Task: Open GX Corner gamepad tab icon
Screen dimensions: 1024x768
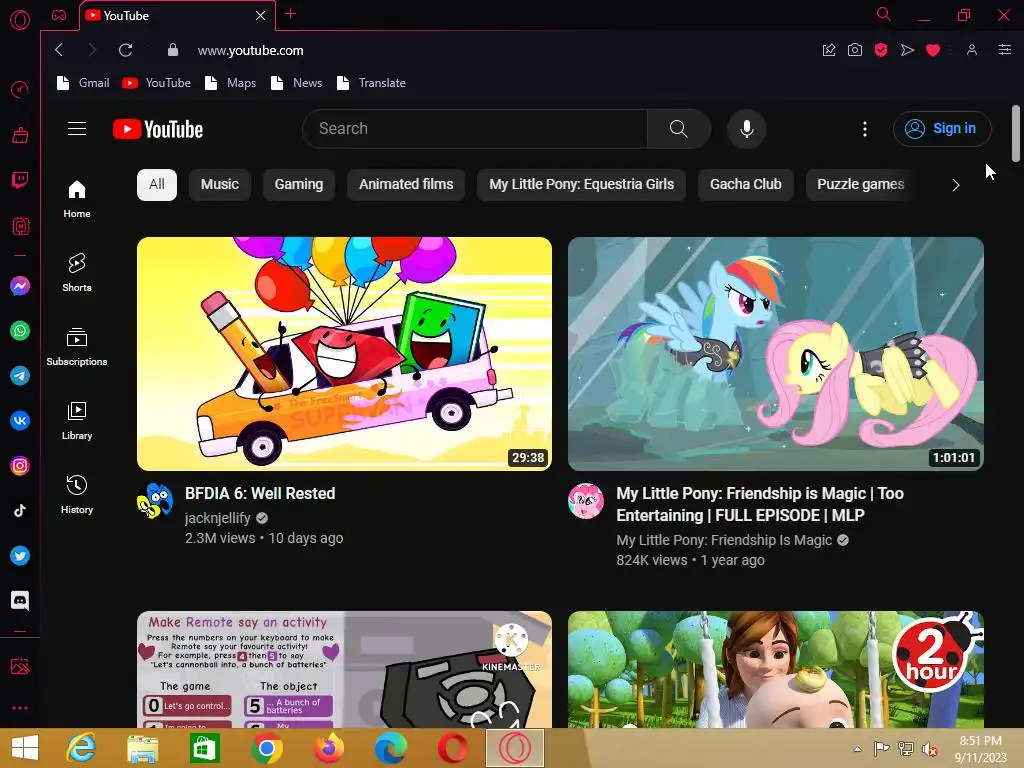Action: 59,15
